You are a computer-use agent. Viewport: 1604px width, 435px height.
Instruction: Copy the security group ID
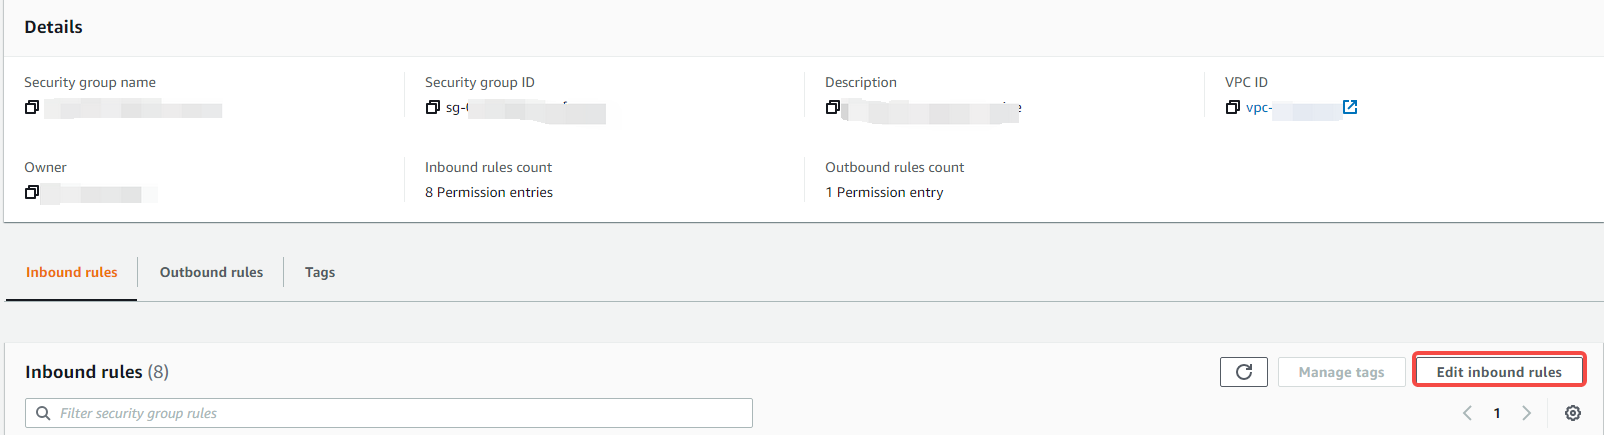coord(432,107)
